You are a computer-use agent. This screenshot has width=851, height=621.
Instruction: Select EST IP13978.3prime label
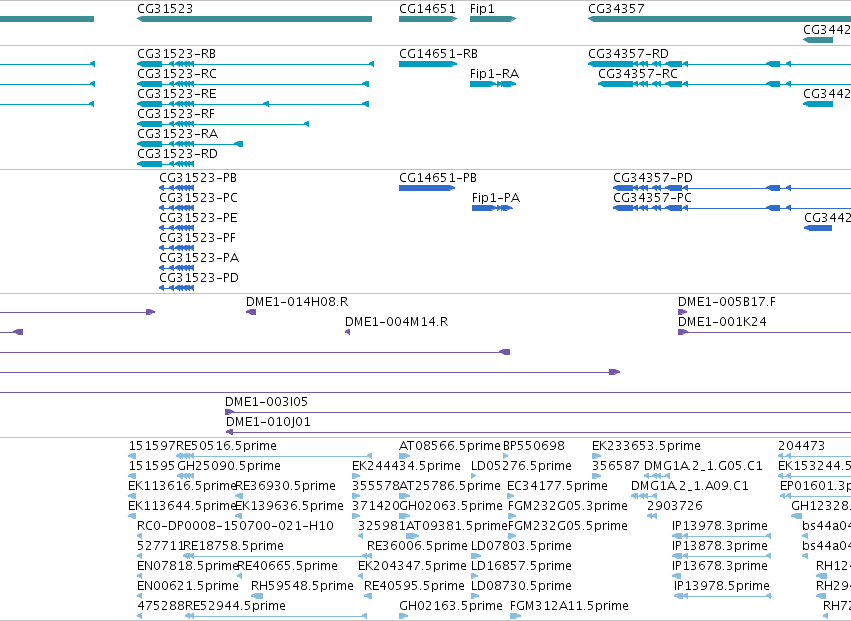click(x=720, y=527)
